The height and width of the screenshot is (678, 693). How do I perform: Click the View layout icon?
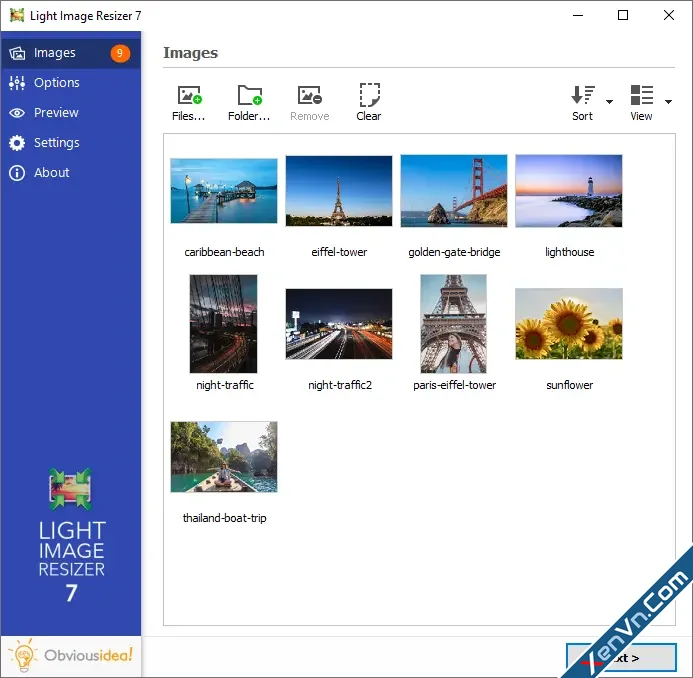(x=642, y=95)
